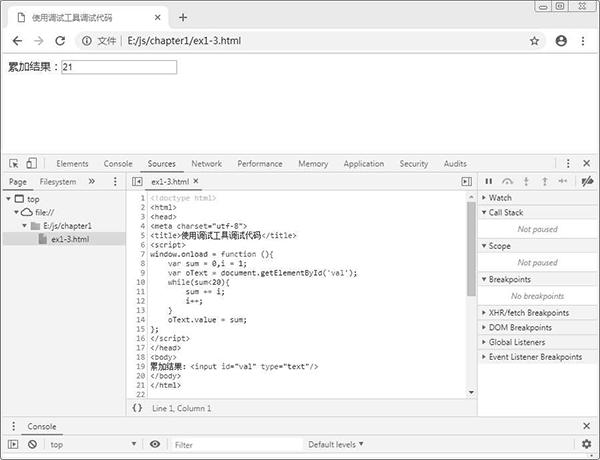View site information icon in address bar
This screenshot has width=600, height=460.
pyautogui.click(x=87, y=41)
